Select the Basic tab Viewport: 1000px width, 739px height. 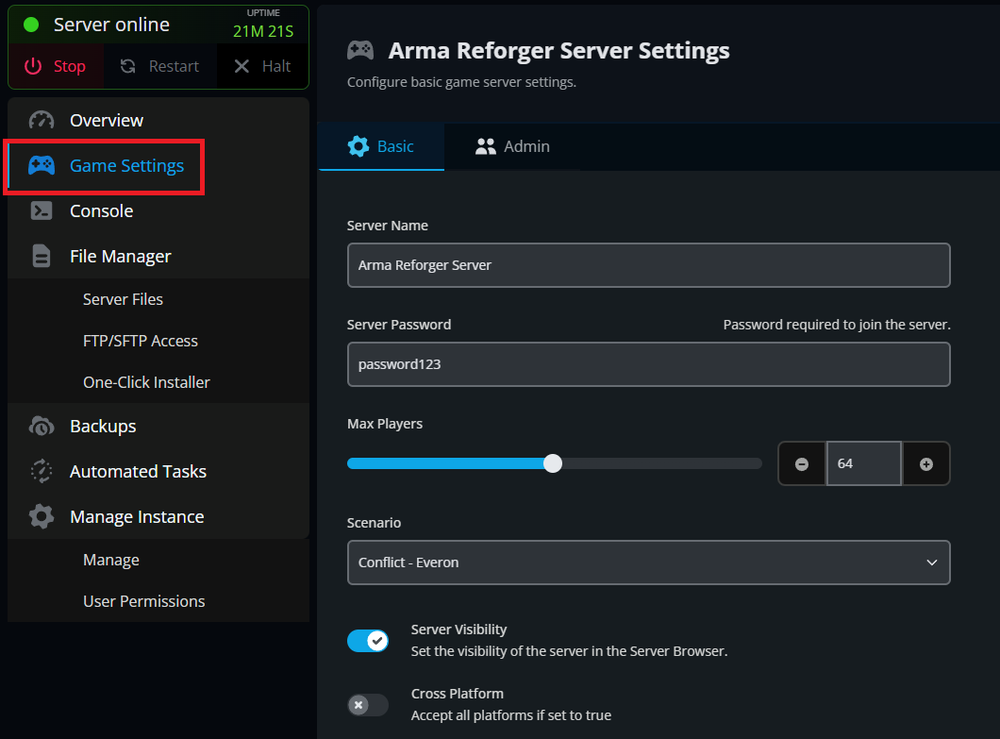click(381, 147)
